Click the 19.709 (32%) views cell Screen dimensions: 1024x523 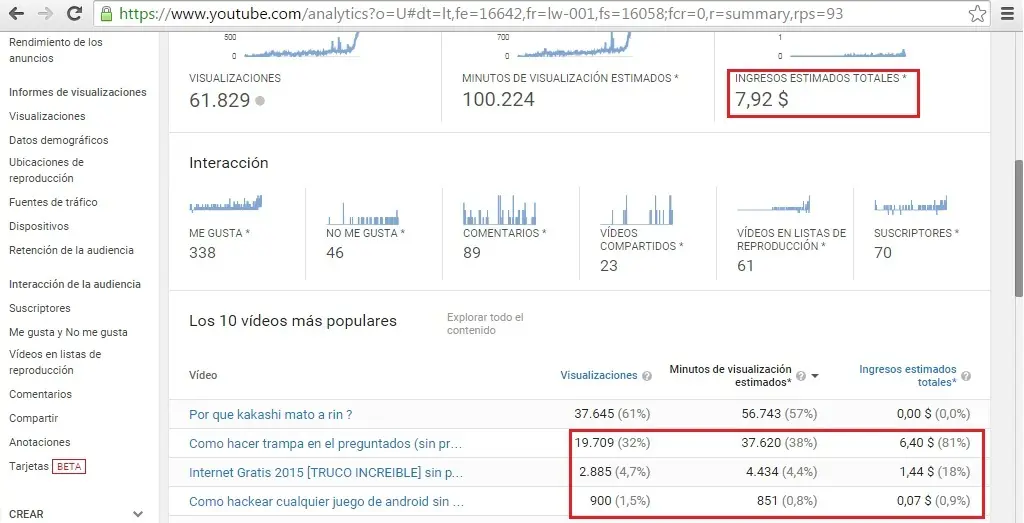click(x=612, y=444)
